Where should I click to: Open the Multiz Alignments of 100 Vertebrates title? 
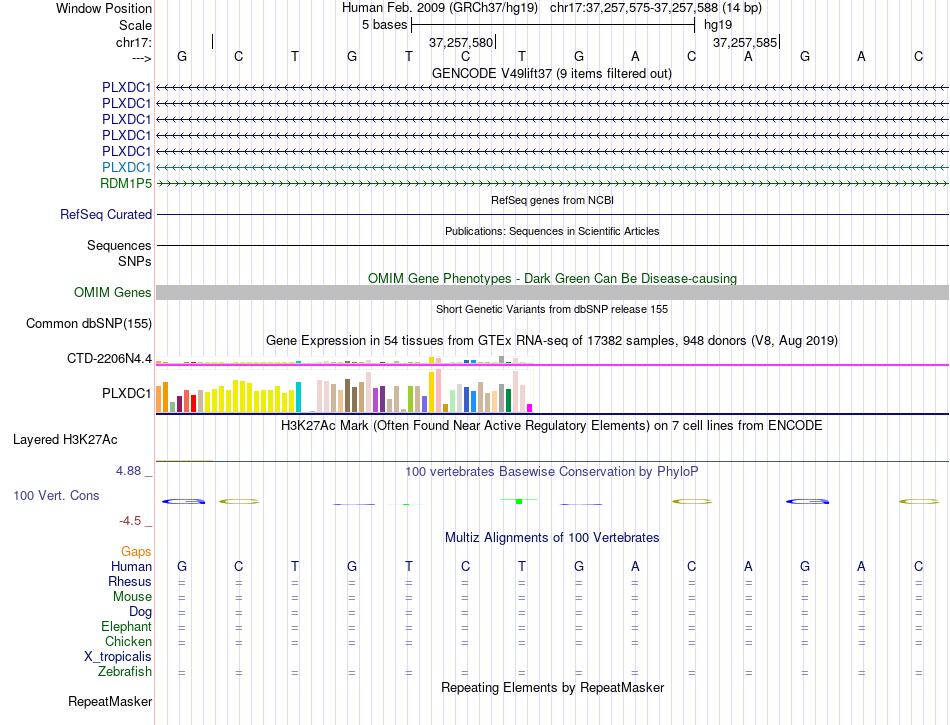(552, 537)
